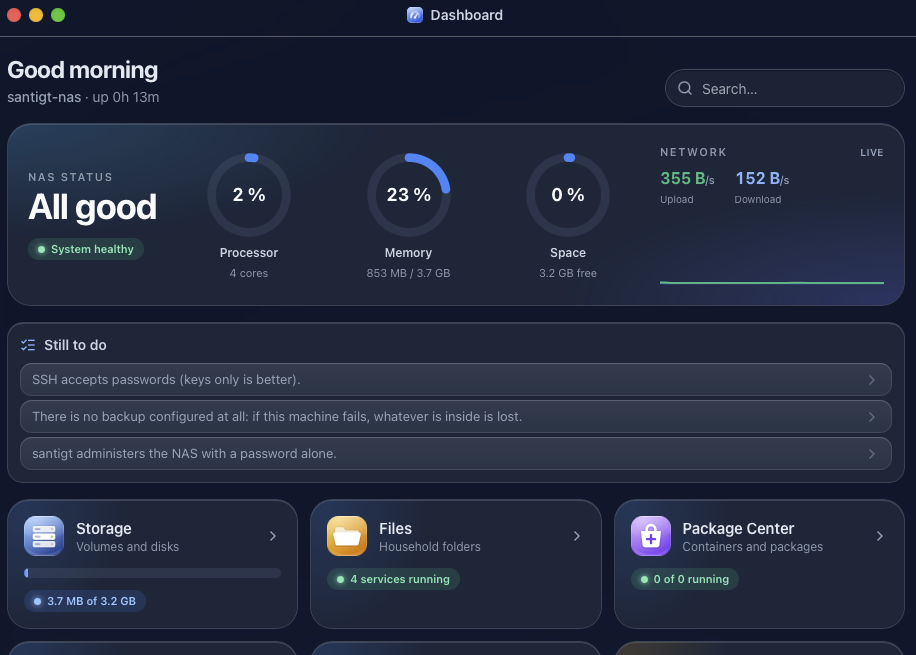Viewport: 916px width, 655px height.
Task: Click the LIVE network label
Action: coord(872,153)
